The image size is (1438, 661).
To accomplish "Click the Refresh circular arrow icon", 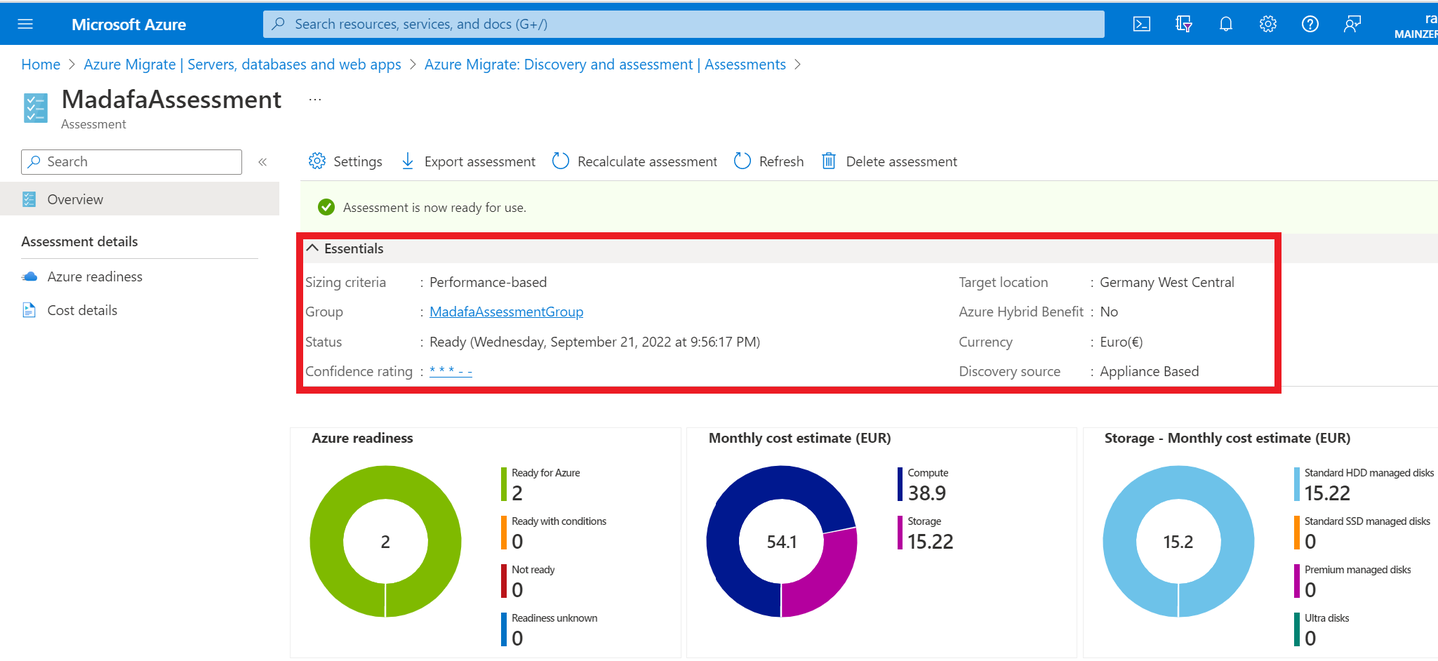I will 742,161.
